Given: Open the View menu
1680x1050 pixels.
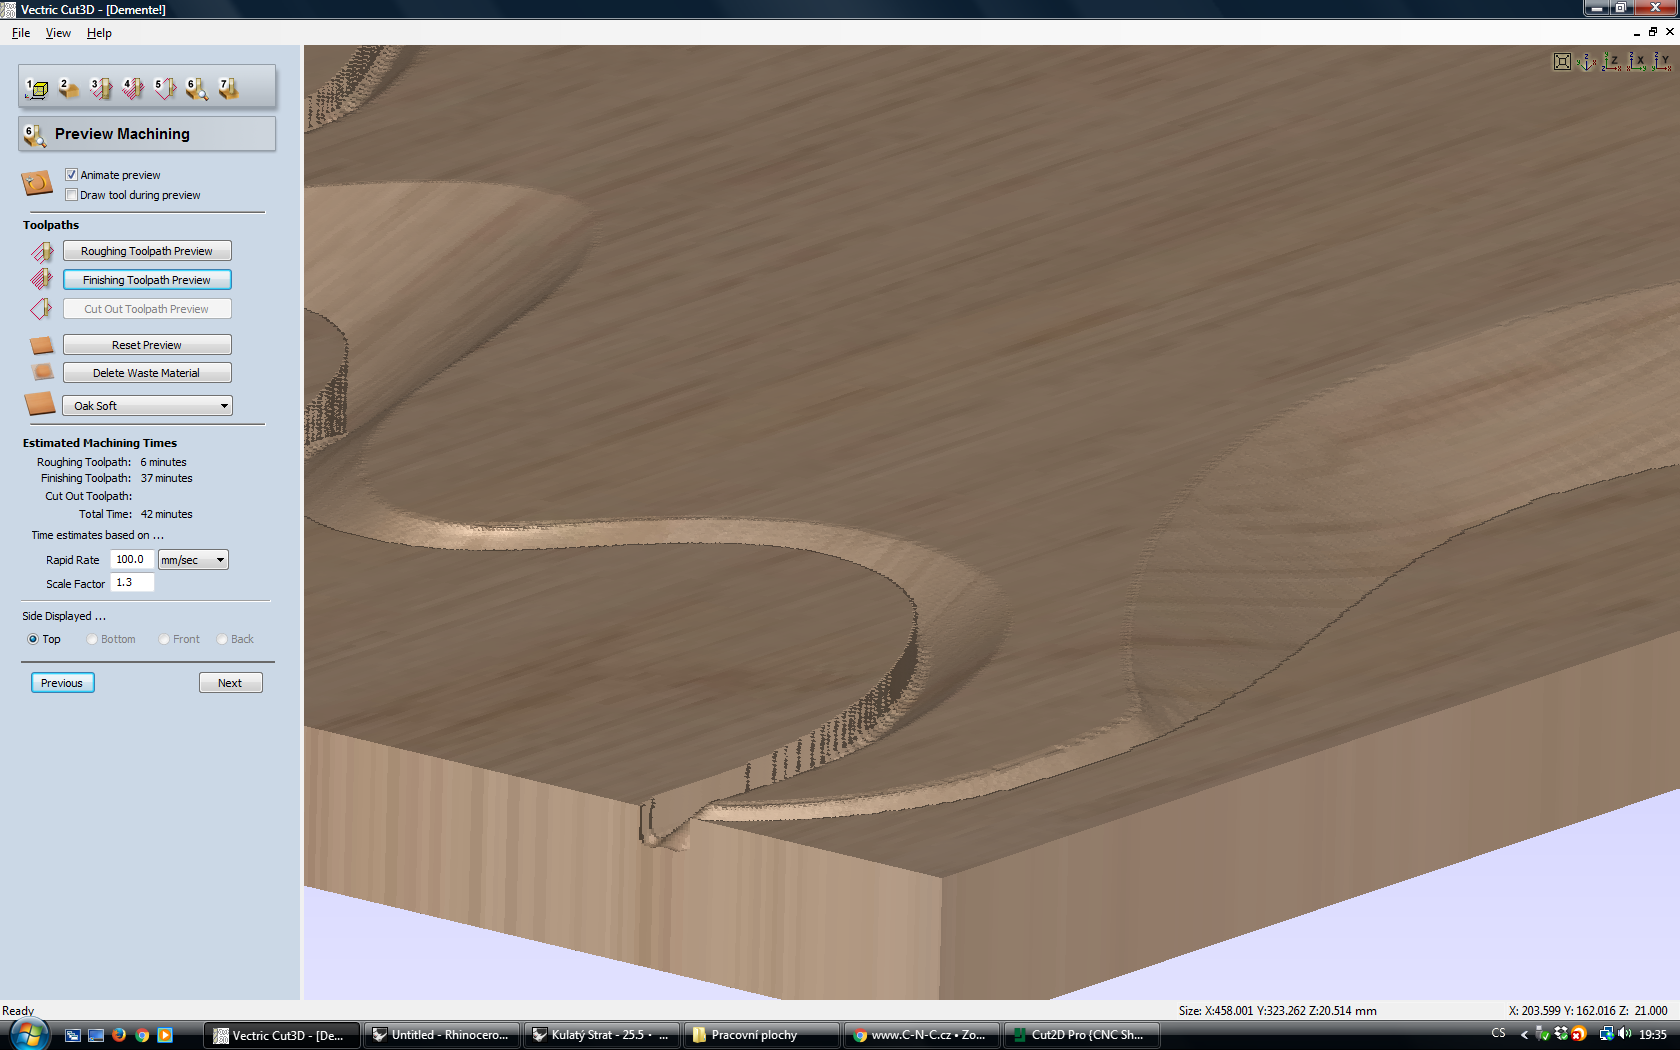Looking at the screenshot, I should pos(58,33).
